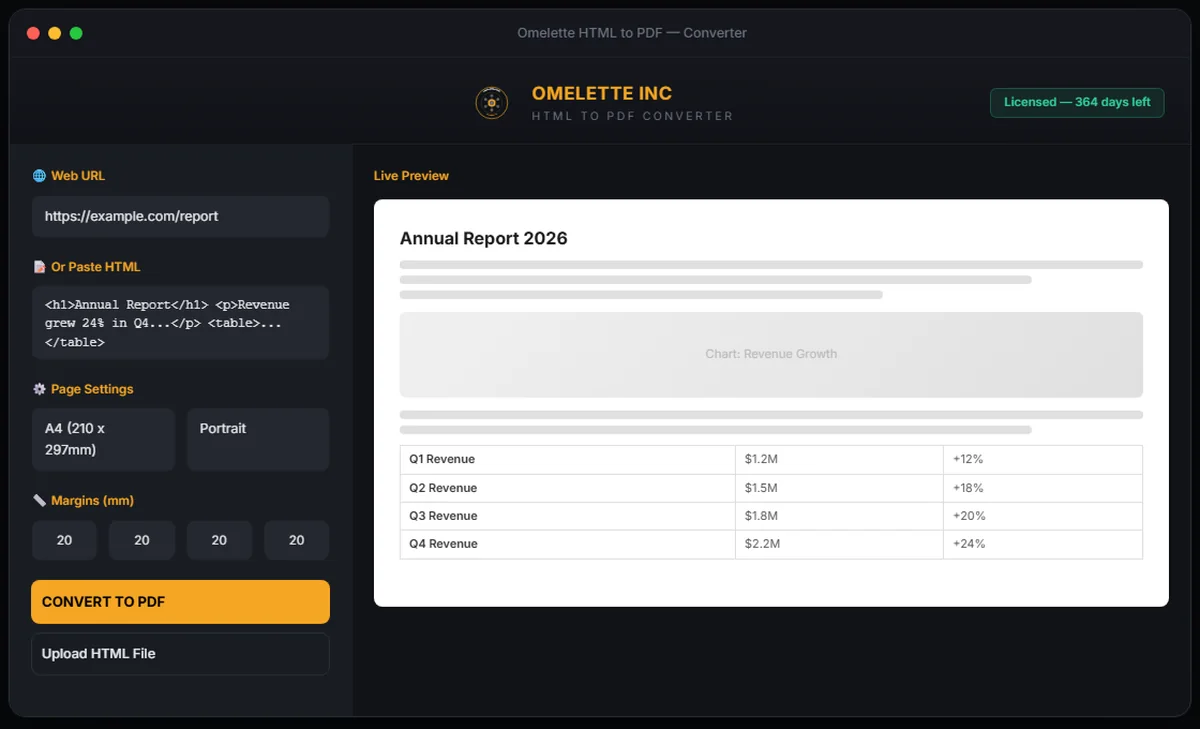Select the "$2.2M" value cell
Screen dimensions: 1200x729
coord(839,544)
